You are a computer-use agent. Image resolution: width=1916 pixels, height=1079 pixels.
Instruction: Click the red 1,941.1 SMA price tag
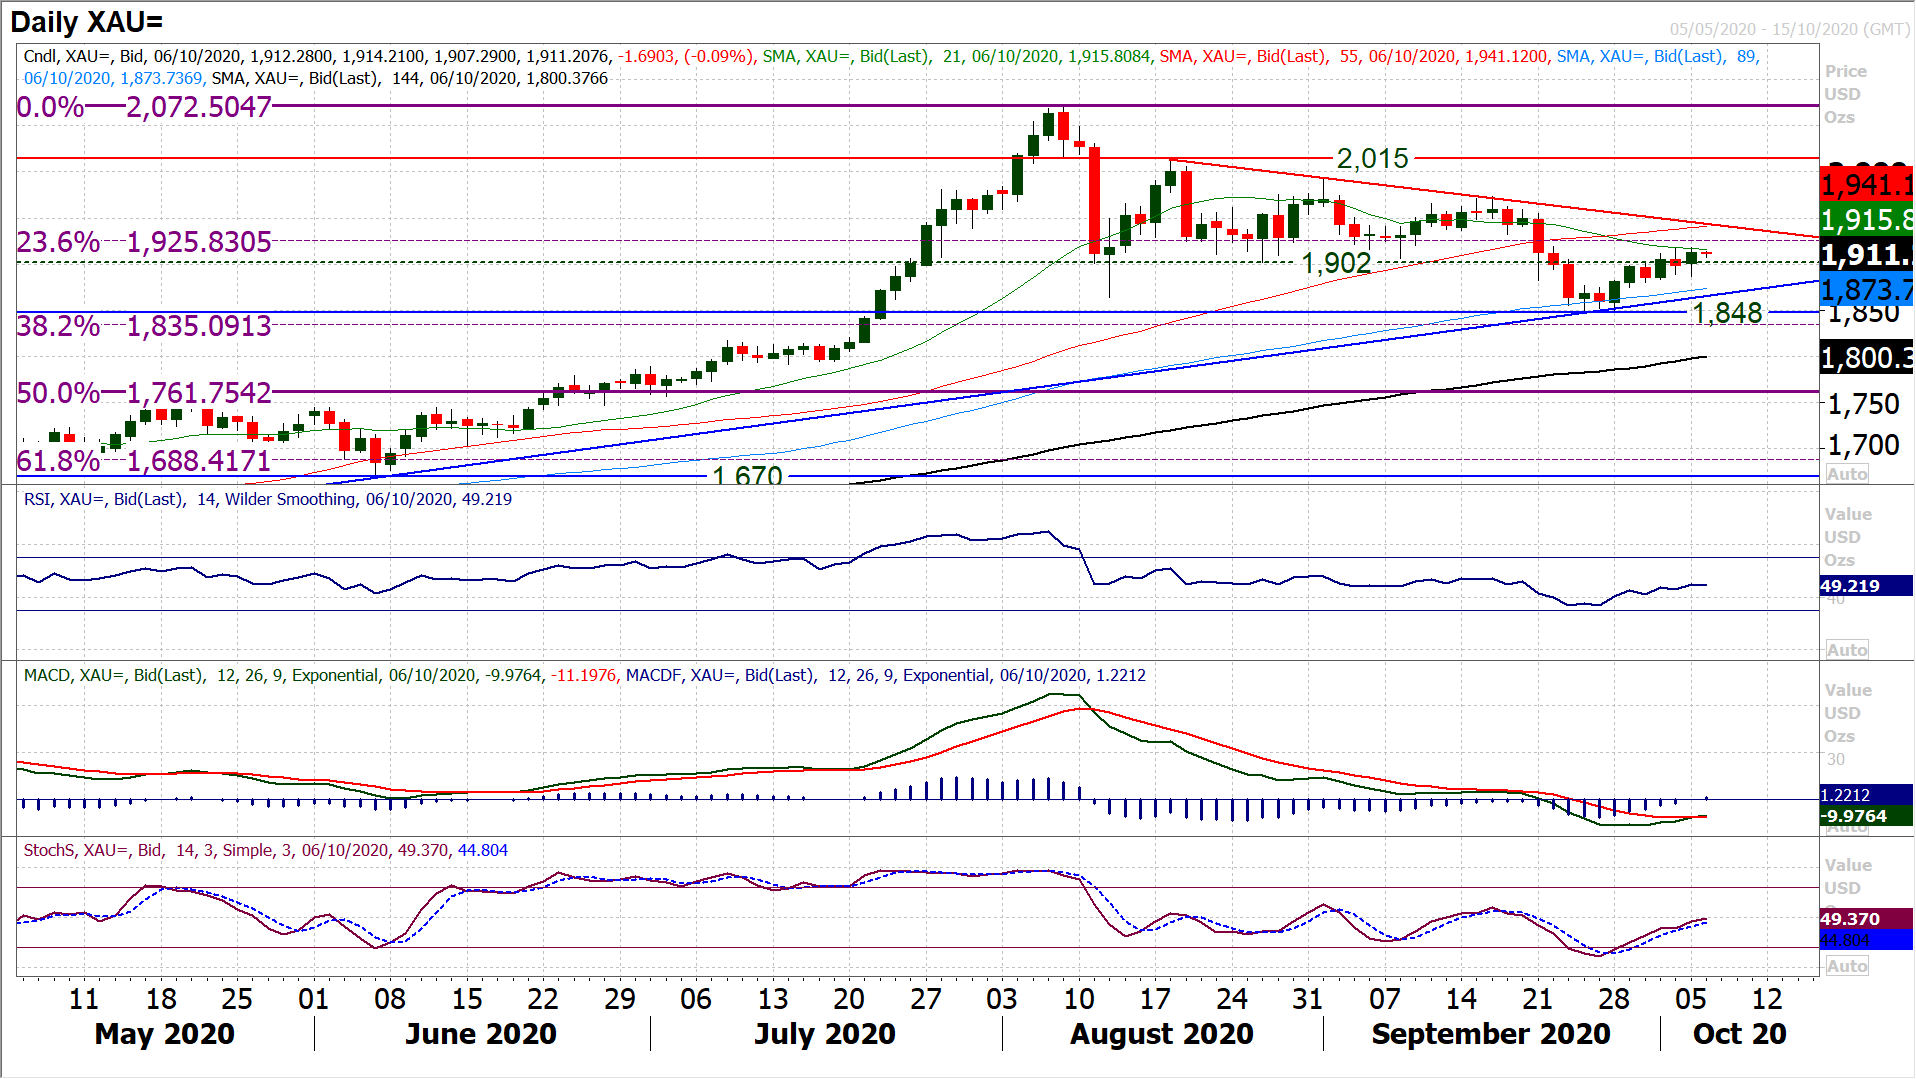point(1866,184)
